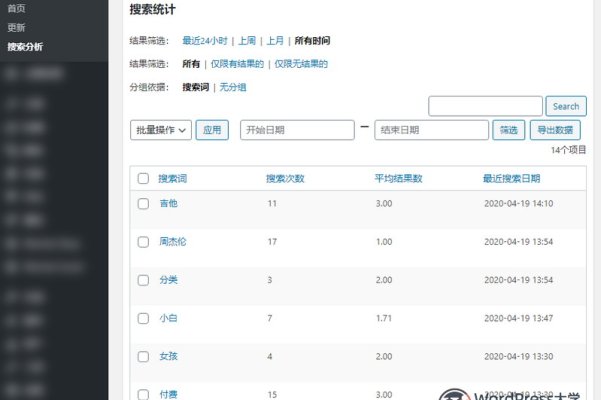
Task: Sort by 平均结果数 column
Action: tap(398, 179)
